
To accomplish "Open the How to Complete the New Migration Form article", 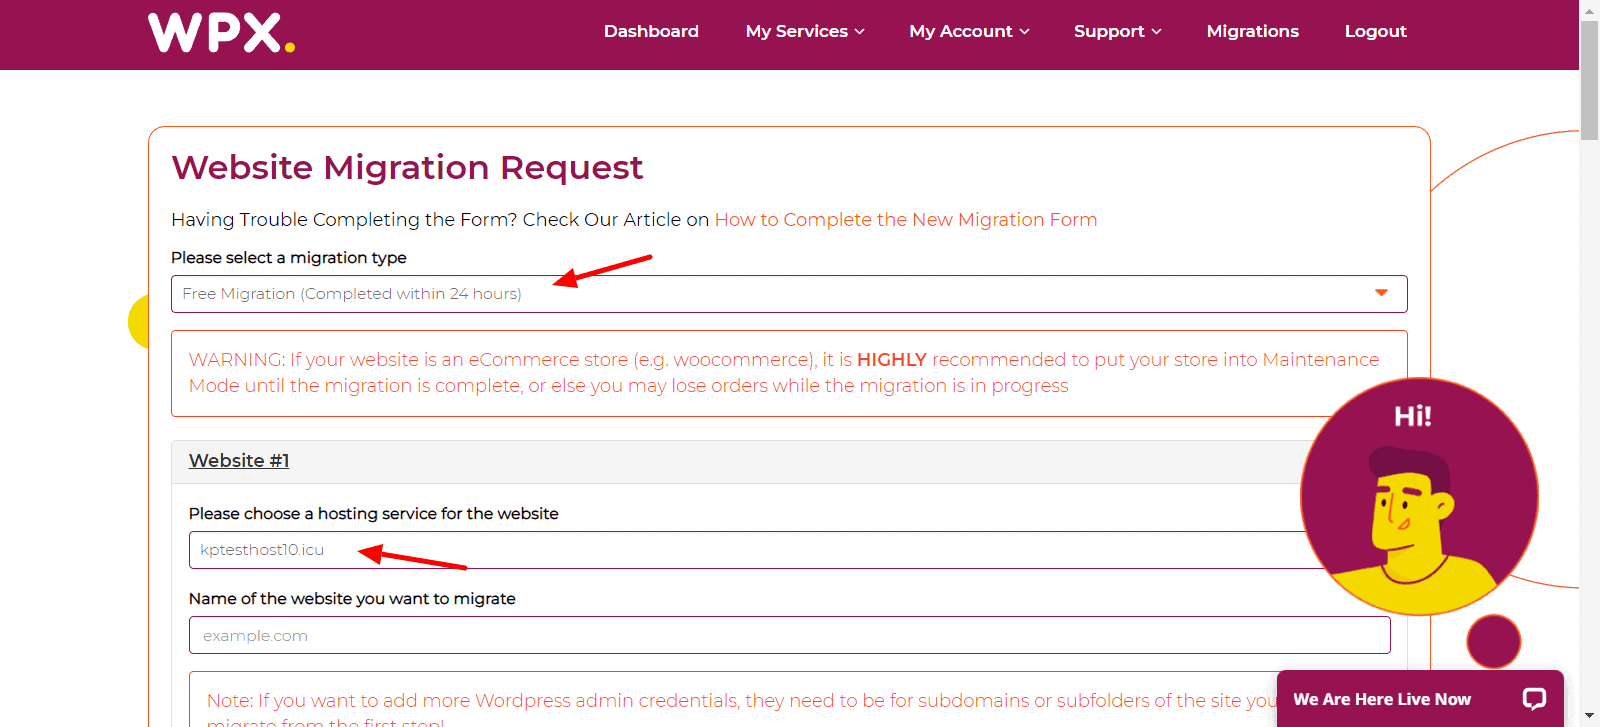I will pyautogui.click(x=905, y=220).
